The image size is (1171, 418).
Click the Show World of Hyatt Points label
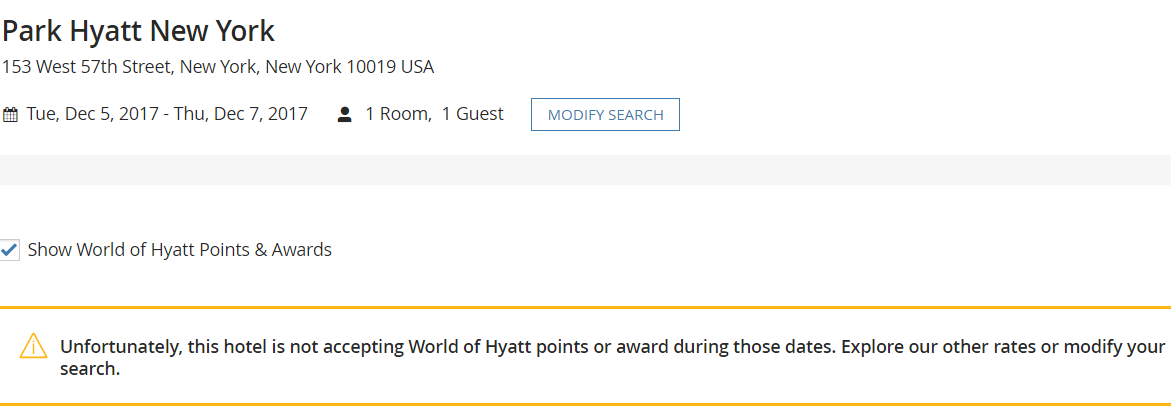(x=180, y=250)
